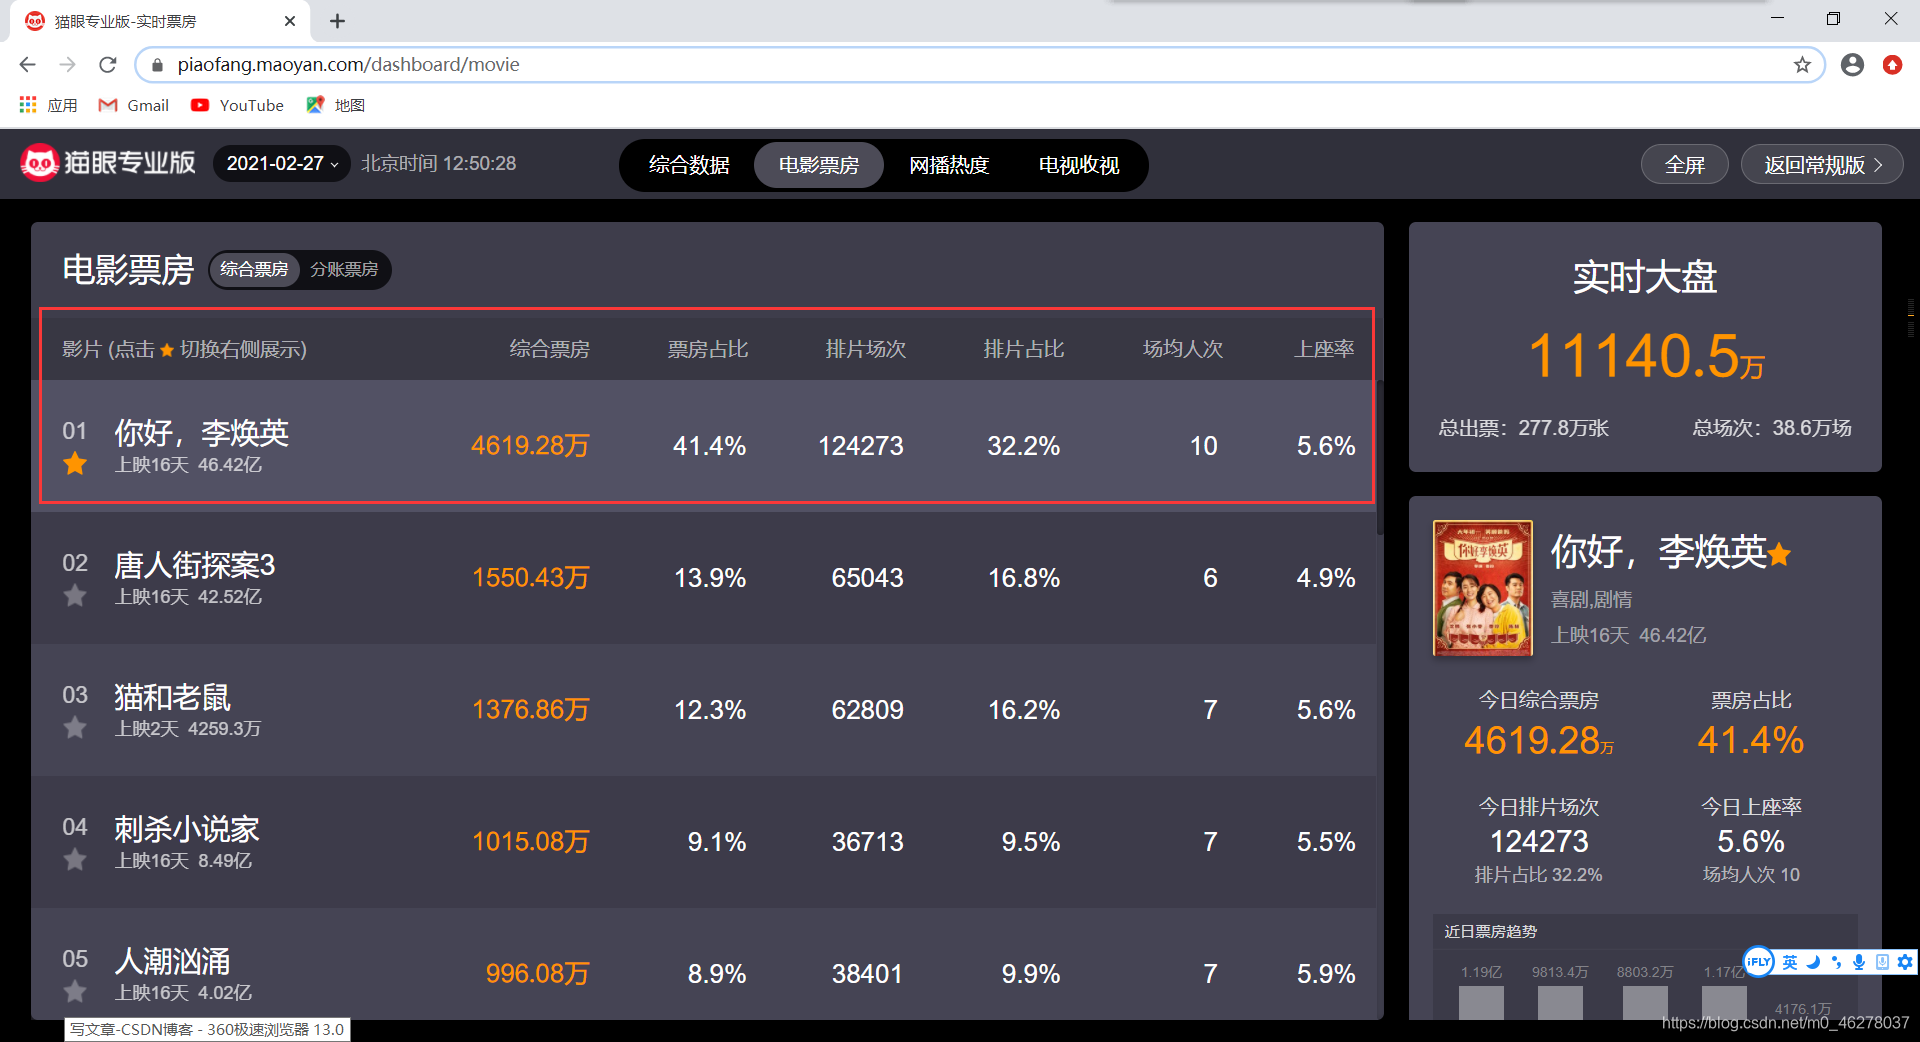The width and height of the screenshot is (1920, 1042).
Task: Click the 猫和老鼠 movie title
Action: pyautogui.click(x=172, y=697)
